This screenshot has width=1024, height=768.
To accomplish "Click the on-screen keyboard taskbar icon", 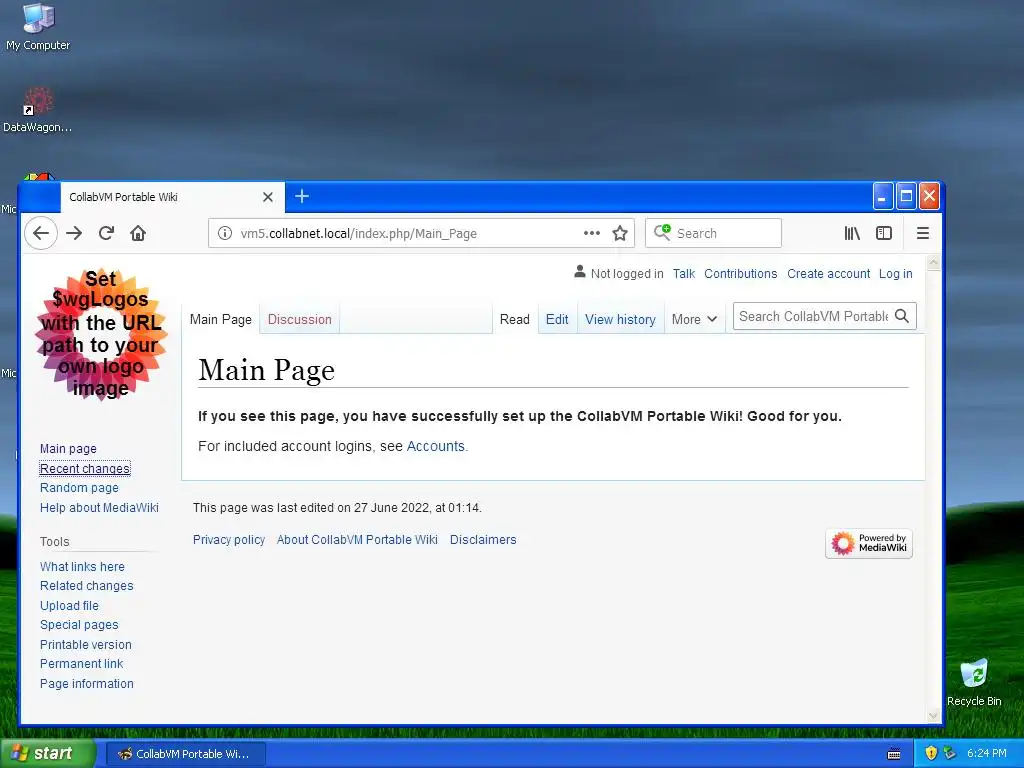I will (894, 754).
